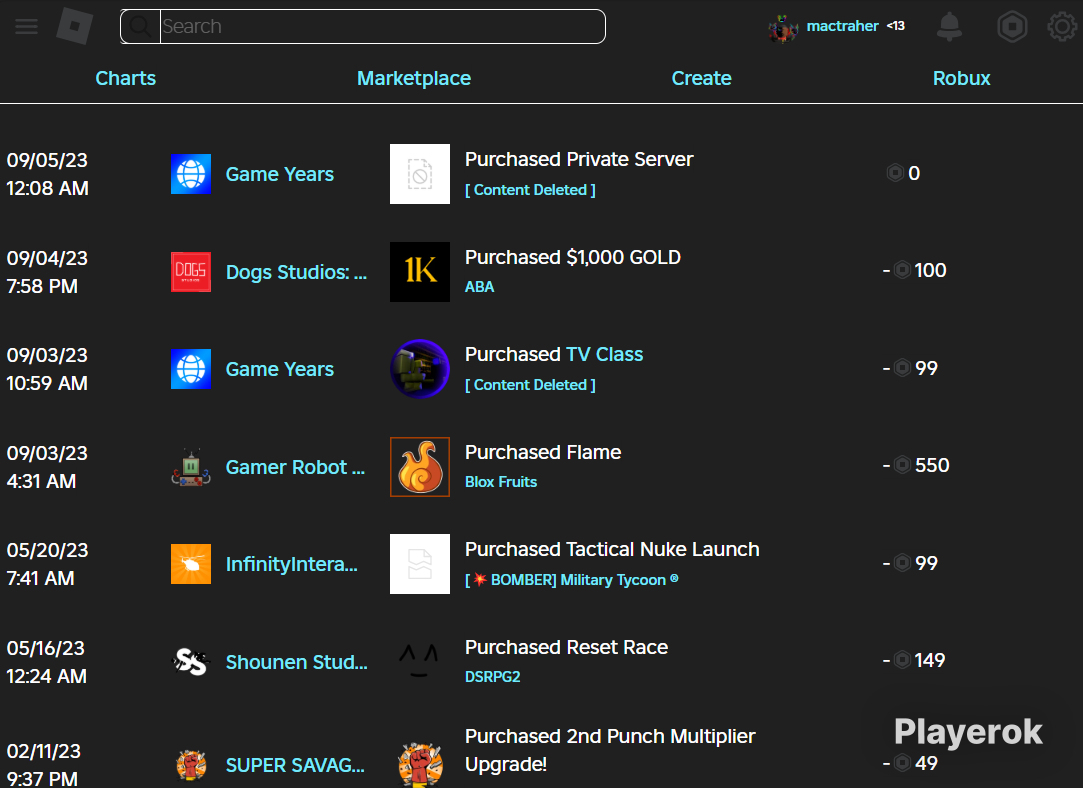Select the 'Purchased $1,000 GOLD' text
Viewport: 1083px width, 788px height.
pos(573,257)
